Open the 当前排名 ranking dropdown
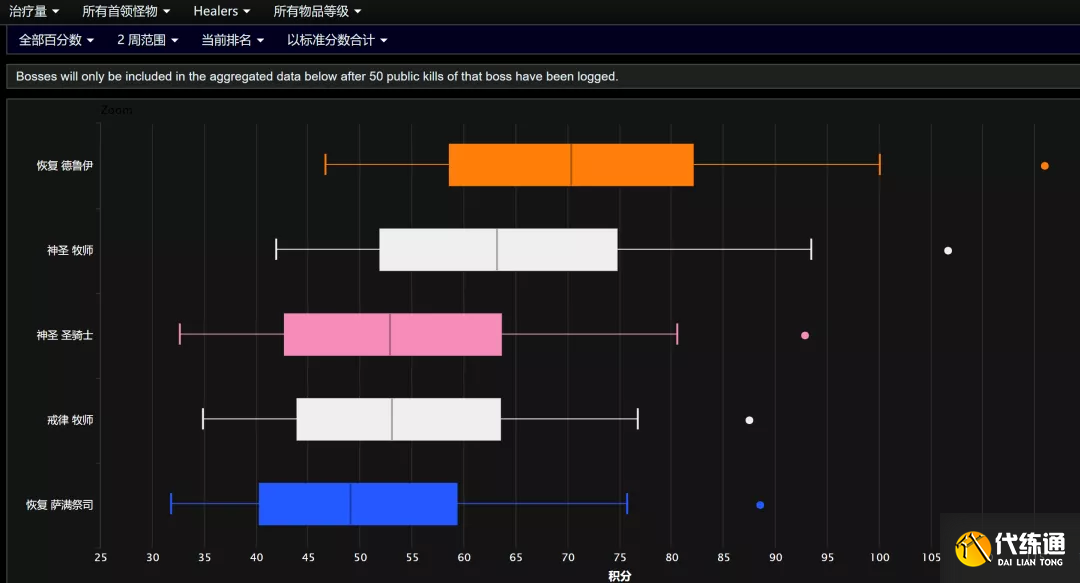Viewport: 1080px width, 583px height. (x=232, y=40)
